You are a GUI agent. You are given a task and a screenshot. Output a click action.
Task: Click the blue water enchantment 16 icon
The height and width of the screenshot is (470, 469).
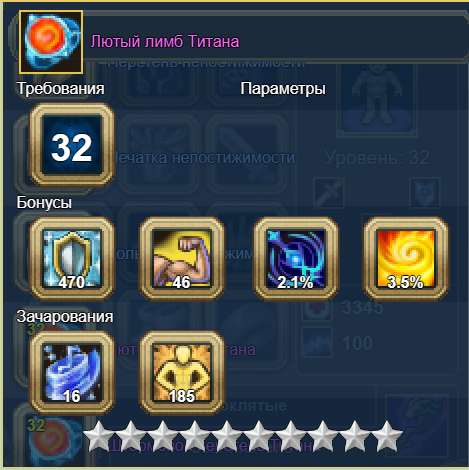coord(72,373)
